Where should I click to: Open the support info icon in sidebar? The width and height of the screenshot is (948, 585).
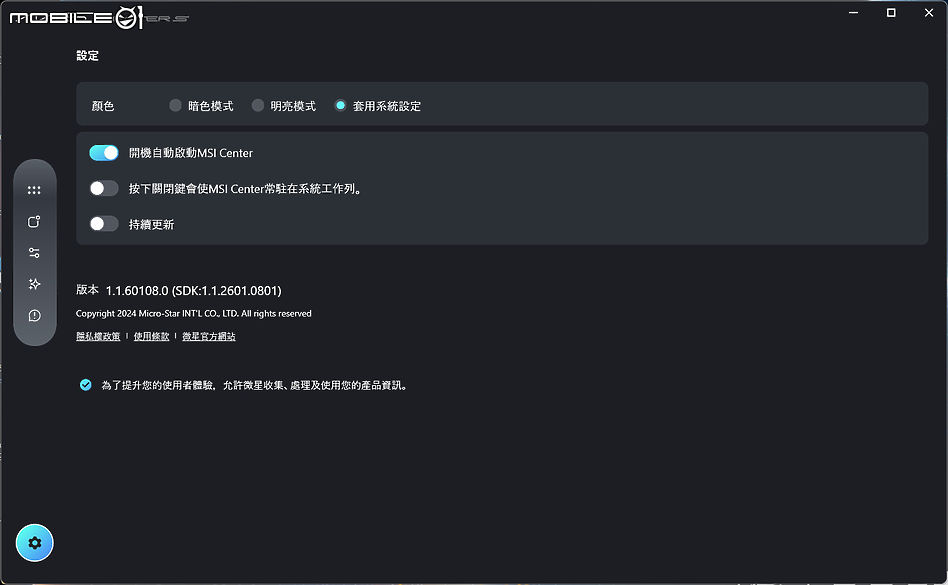click(x=34, y=315)
